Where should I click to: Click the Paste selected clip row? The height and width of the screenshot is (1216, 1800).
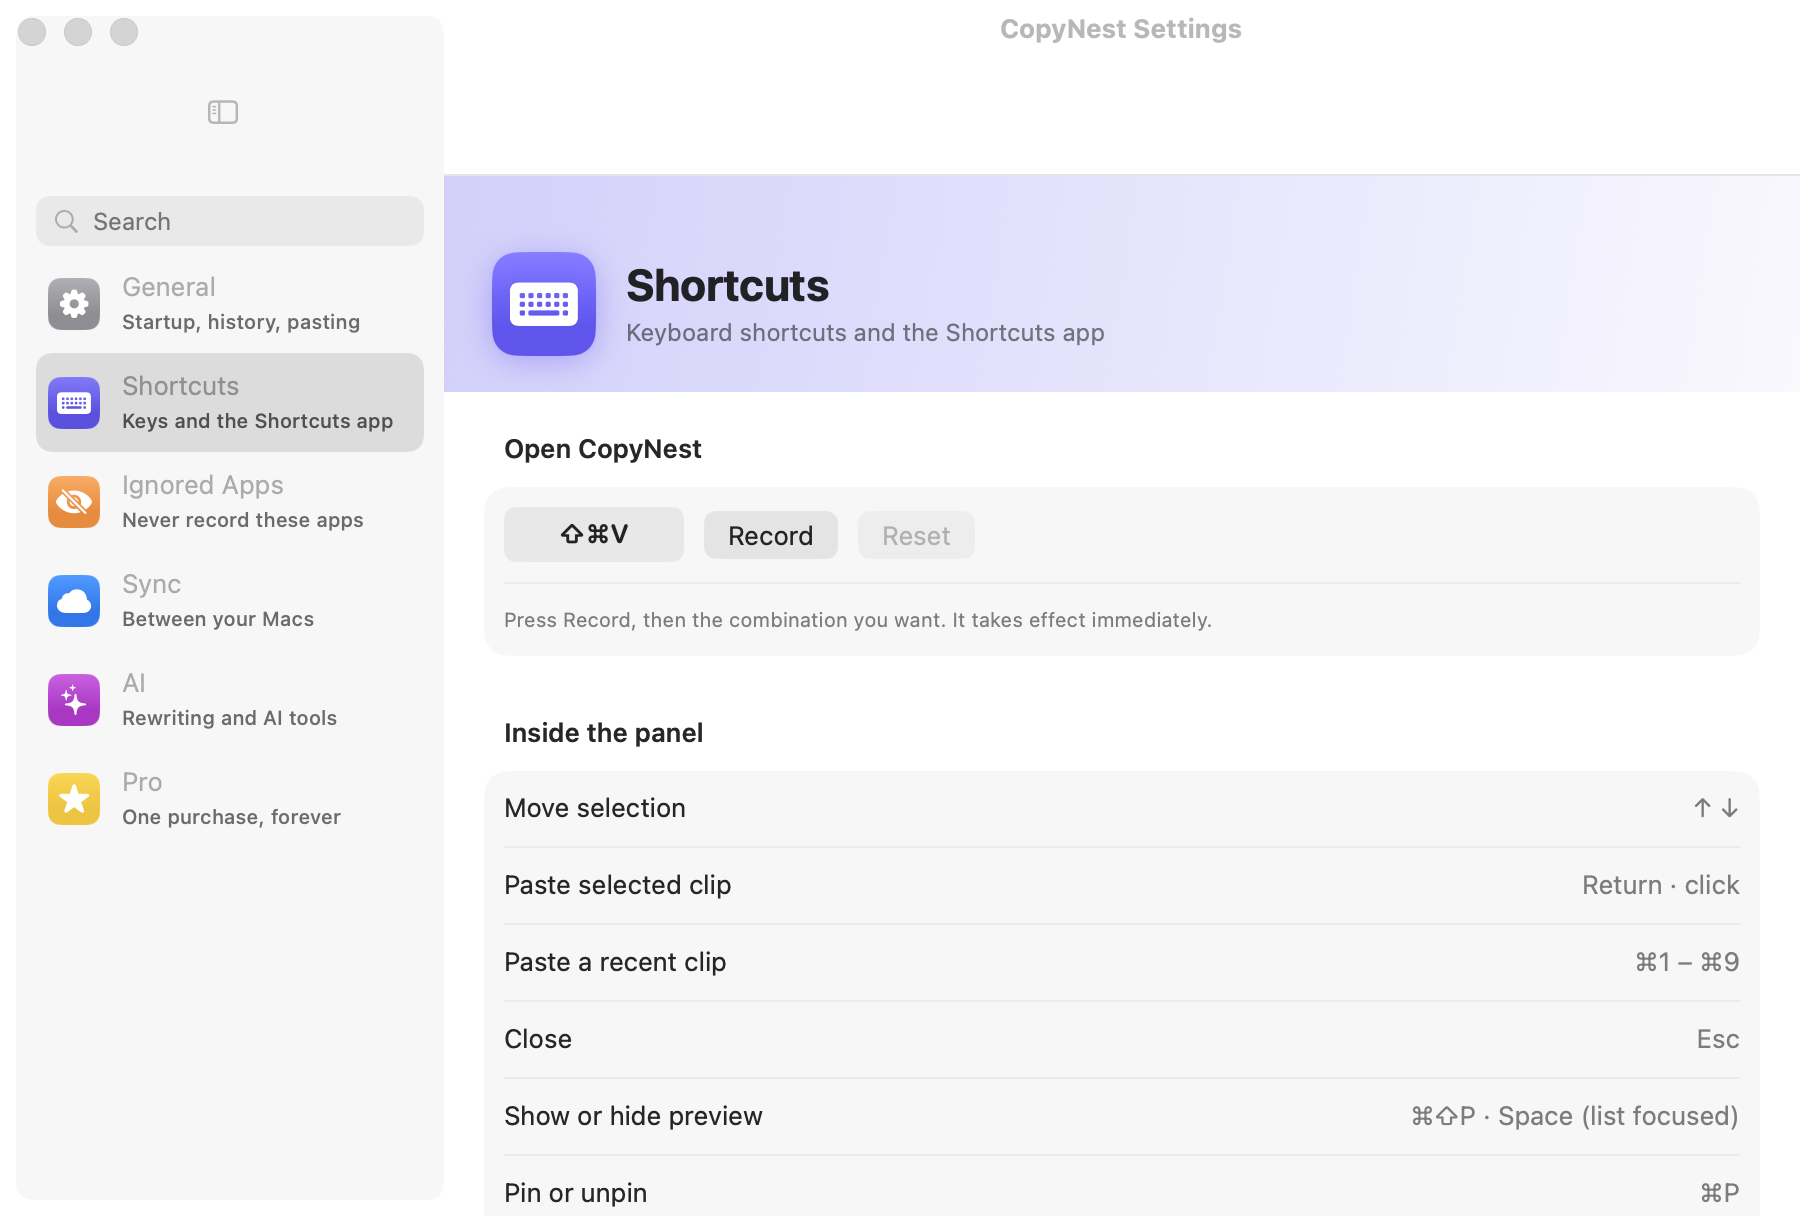click(x=1122, y=885)
